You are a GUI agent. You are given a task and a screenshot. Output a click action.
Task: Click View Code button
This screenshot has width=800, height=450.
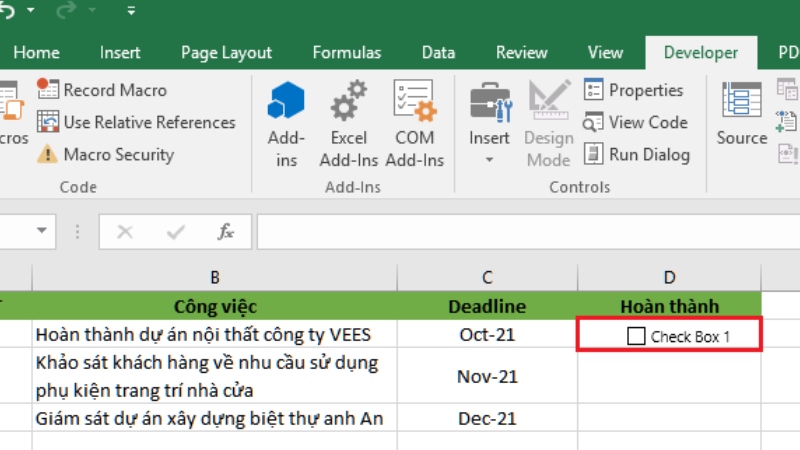(x=637, y=122)
